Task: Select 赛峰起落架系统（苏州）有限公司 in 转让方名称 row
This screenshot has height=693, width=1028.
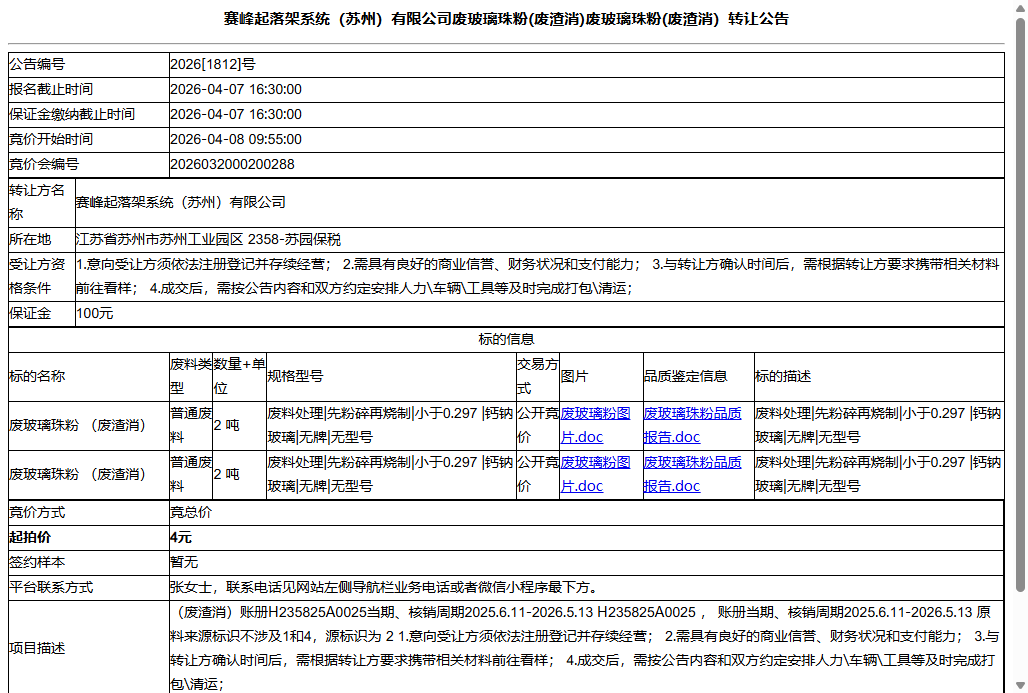Action: click(181, 202)
